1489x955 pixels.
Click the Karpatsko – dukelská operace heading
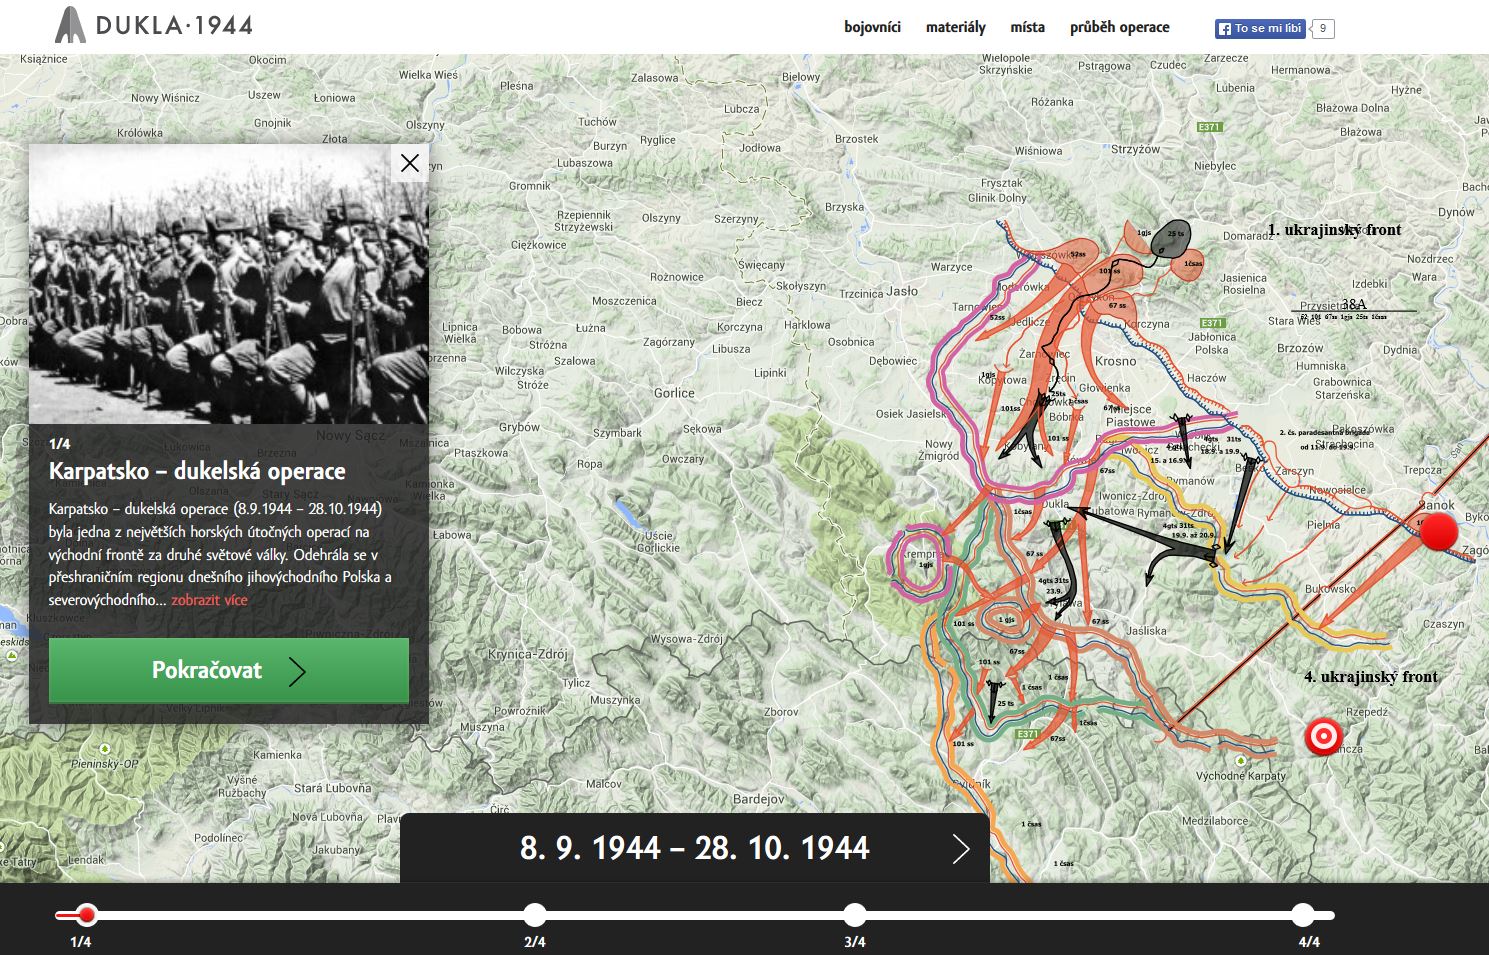tap(197, 472)
